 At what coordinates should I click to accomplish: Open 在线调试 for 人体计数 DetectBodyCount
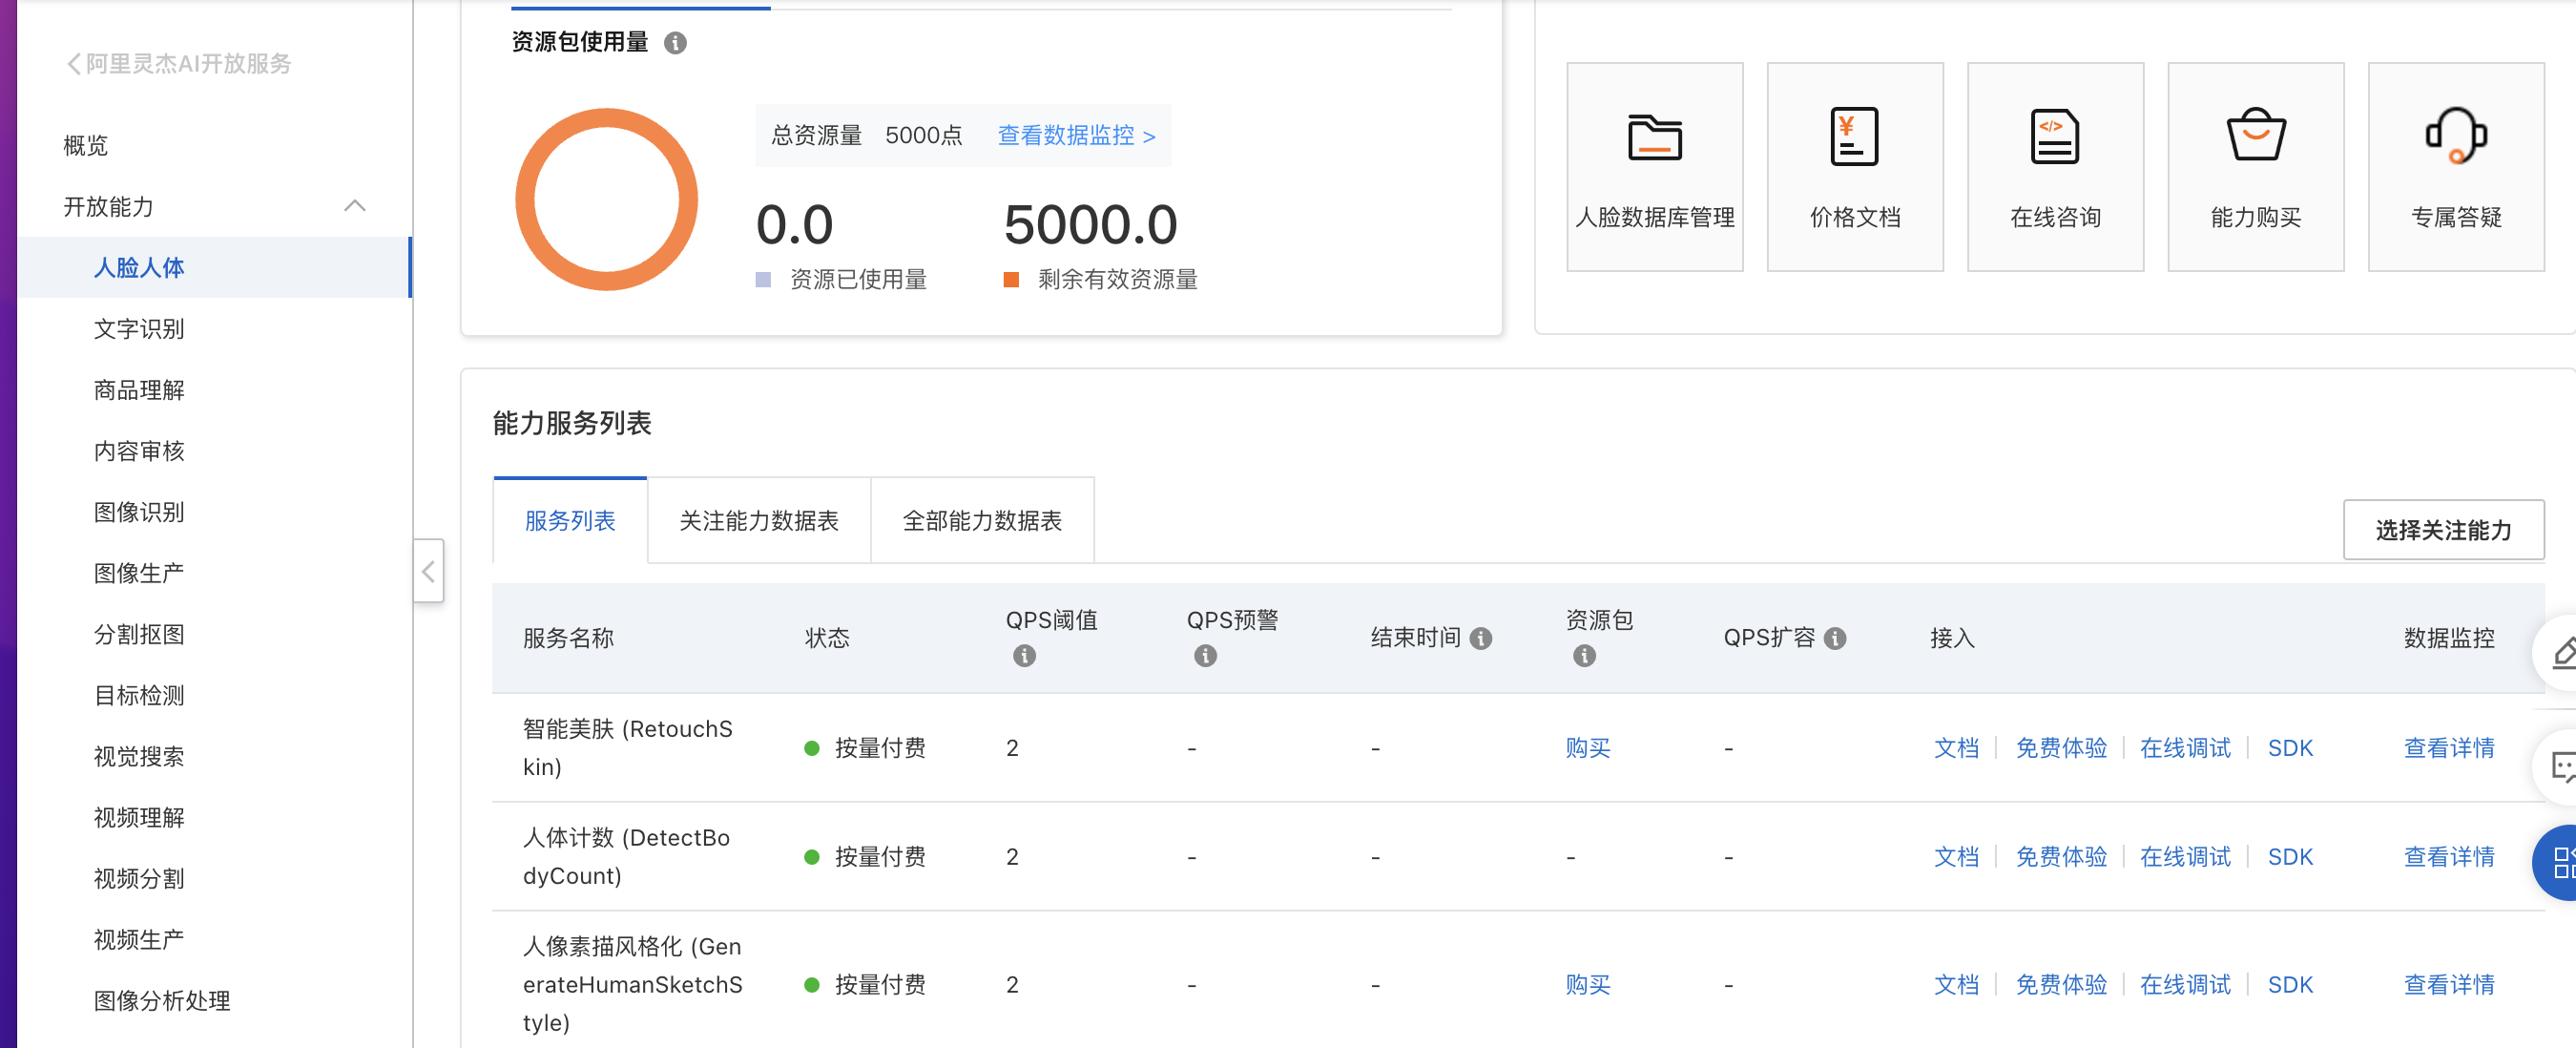pos(2185,856)
